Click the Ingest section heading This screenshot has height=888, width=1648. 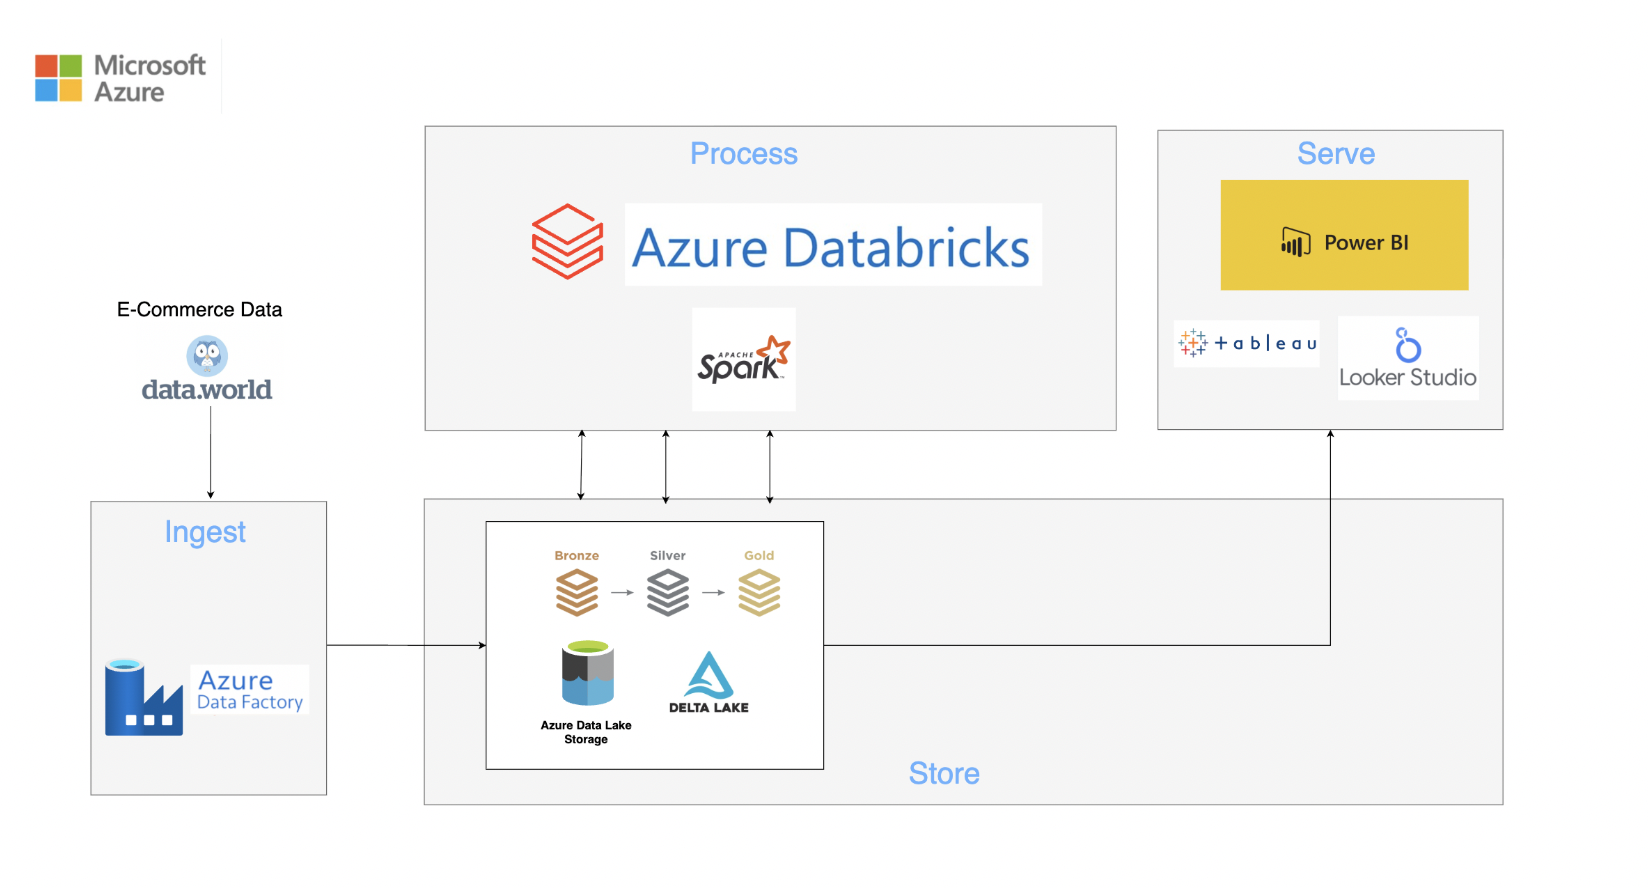(x=205, y=532)
